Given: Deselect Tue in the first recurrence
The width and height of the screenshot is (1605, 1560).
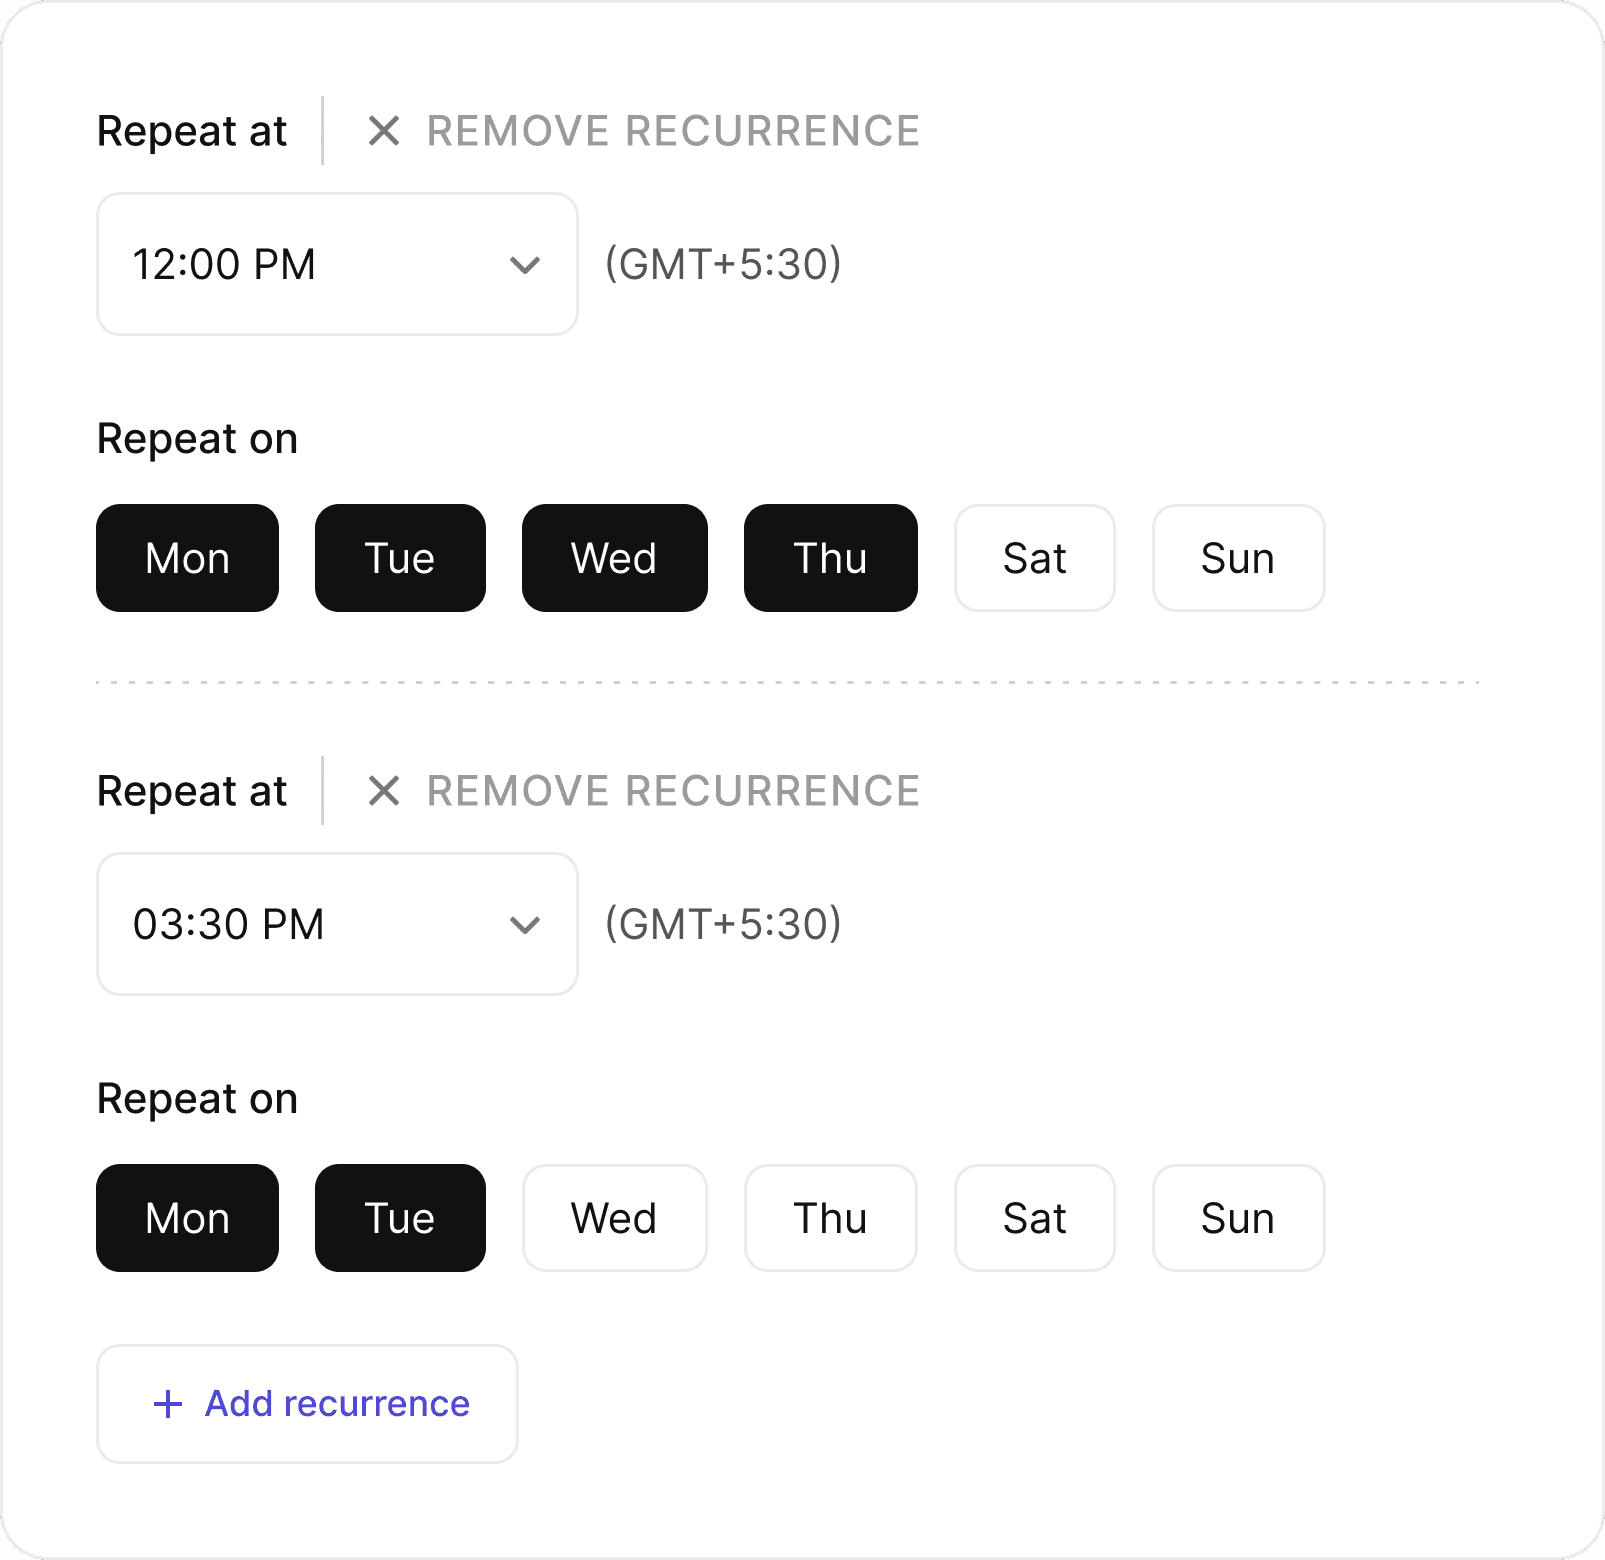Looking at the screenshot, I should [x=400, y=558].
